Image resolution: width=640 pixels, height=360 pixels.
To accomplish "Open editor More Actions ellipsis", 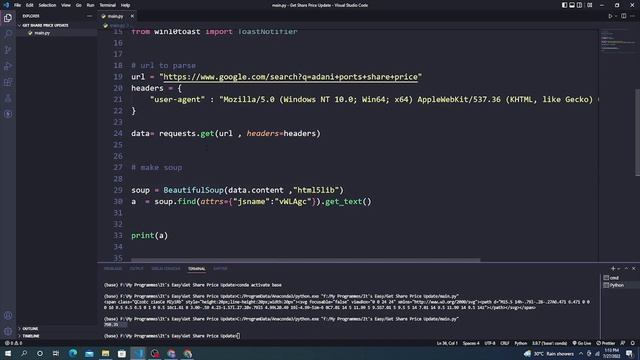I will click(632, 16).
